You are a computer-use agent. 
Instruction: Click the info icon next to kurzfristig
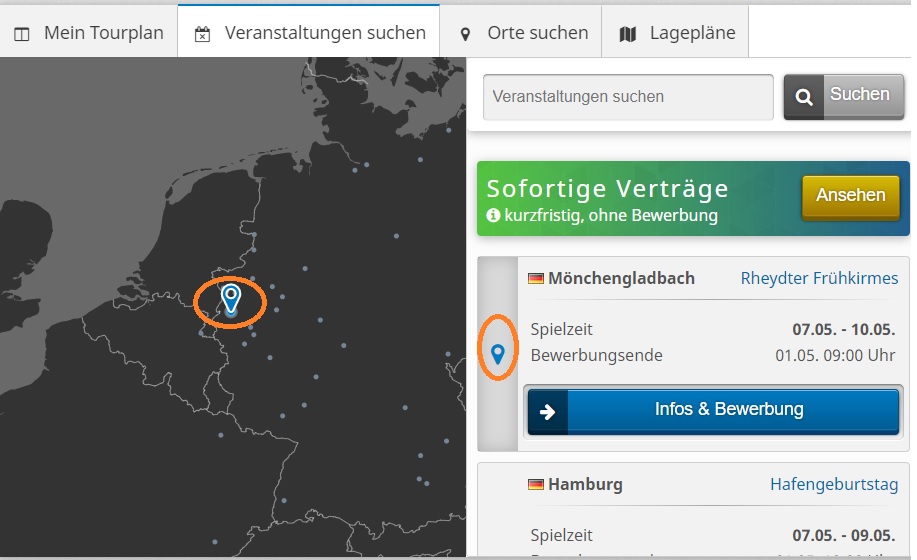(493, 215)
